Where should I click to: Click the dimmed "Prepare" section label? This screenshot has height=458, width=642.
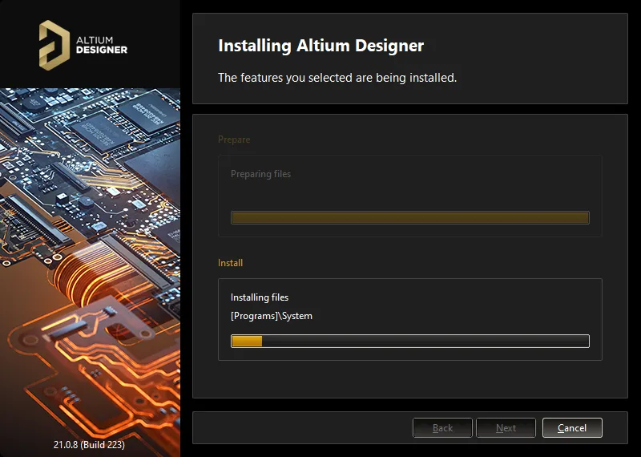[x=234, y=139]
